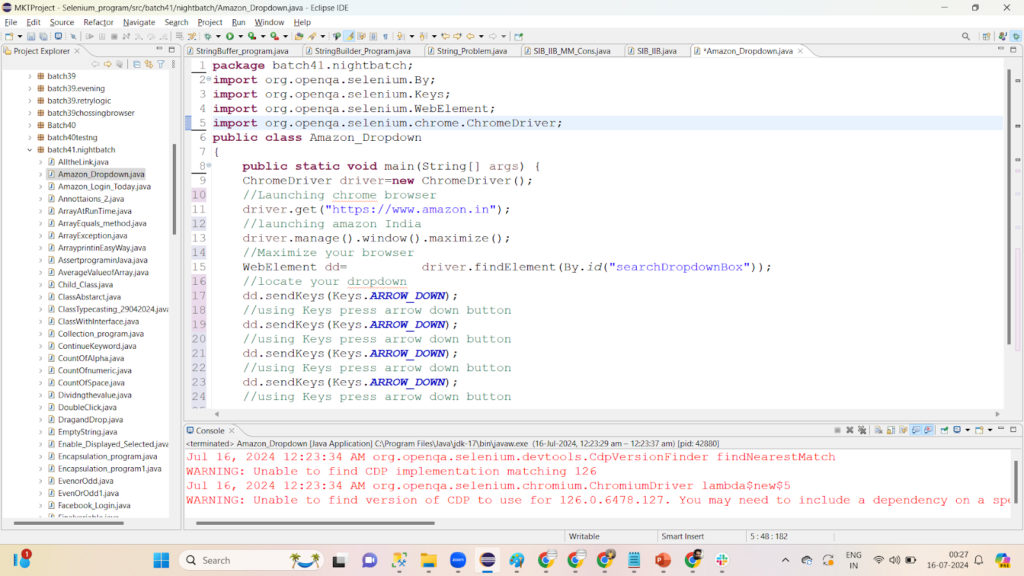Toggle Skip All Breakpoints icon
1024x576 pixels.
pos(73,37)
